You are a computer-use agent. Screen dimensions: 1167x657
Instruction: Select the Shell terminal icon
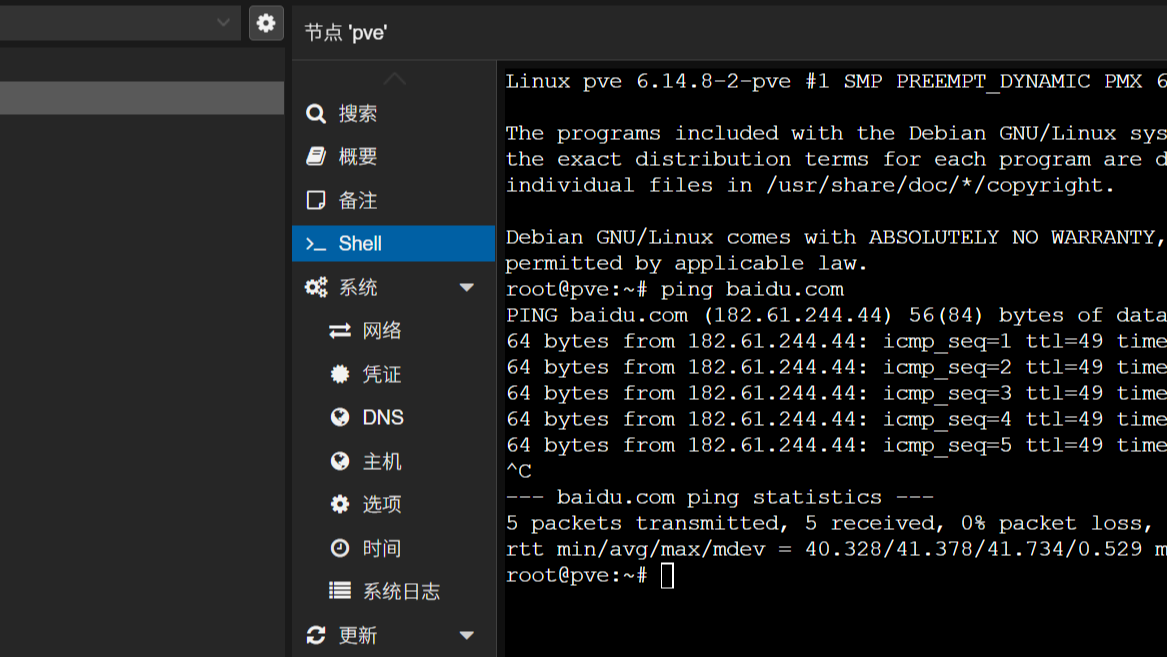coord(315,243)
